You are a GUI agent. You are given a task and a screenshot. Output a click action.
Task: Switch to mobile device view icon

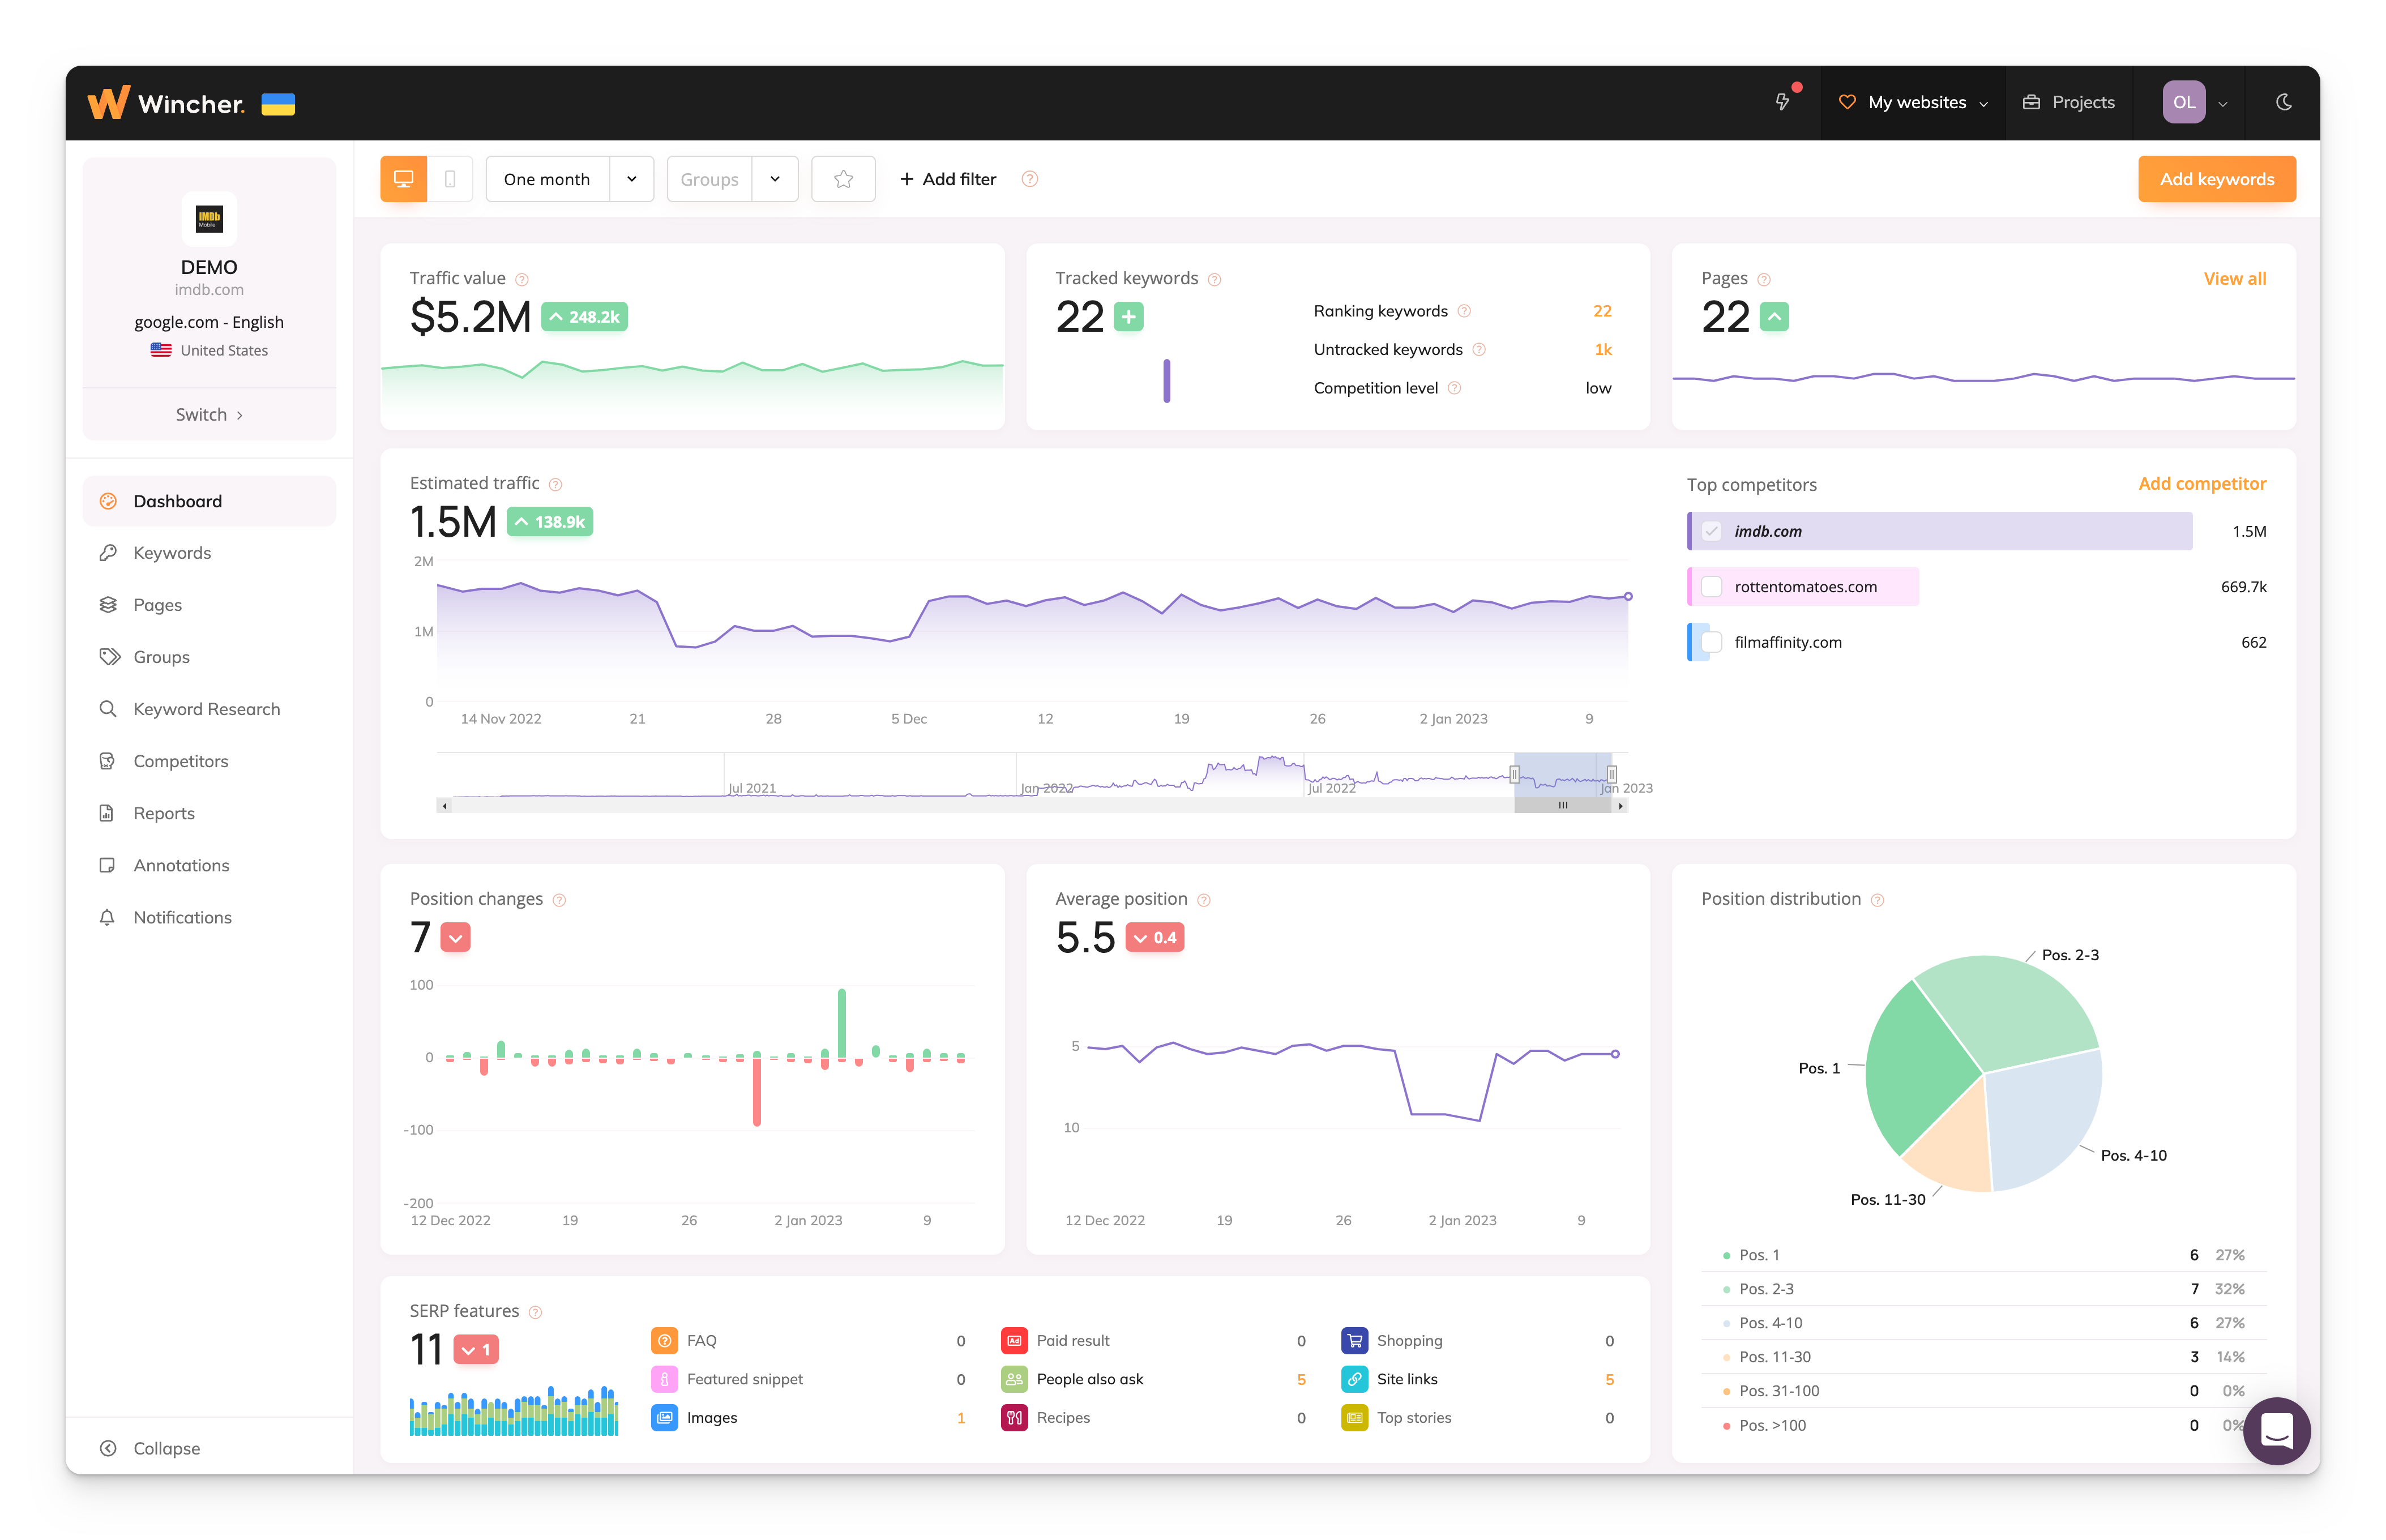(450, 179)
